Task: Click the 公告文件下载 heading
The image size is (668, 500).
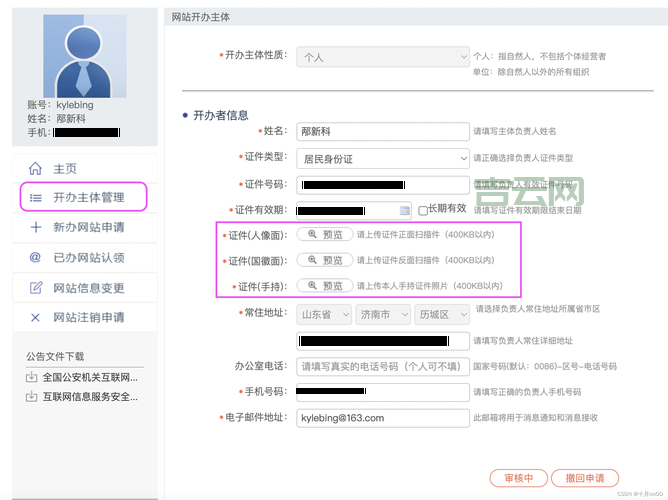Action: (x=55, y=356)
